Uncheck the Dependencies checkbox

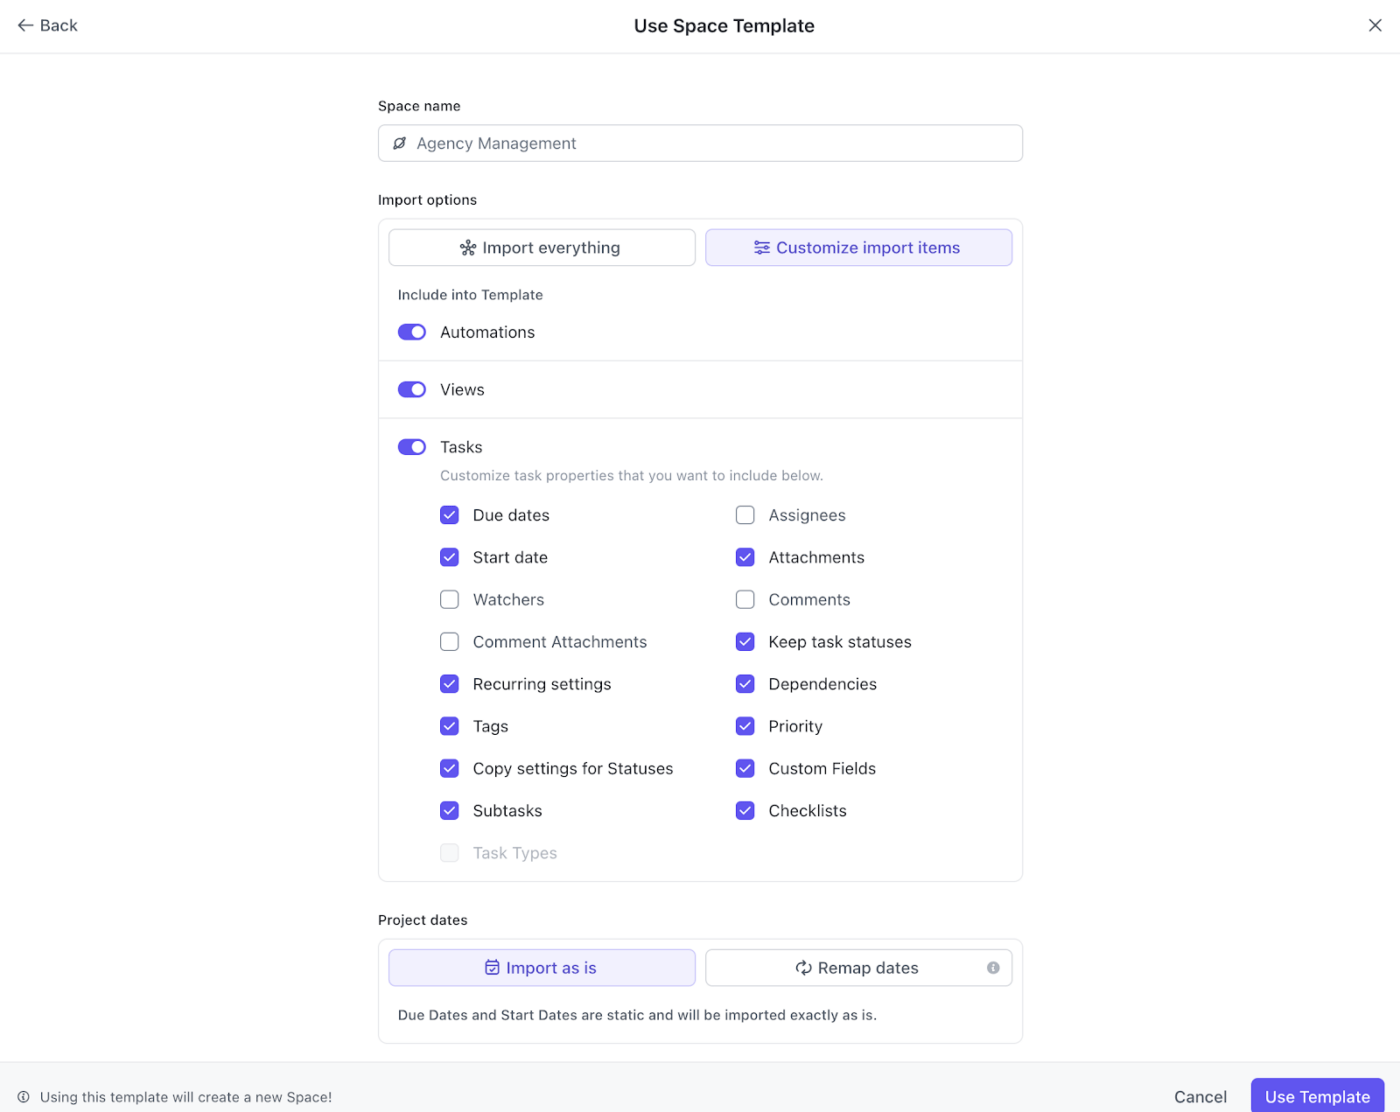745,684
